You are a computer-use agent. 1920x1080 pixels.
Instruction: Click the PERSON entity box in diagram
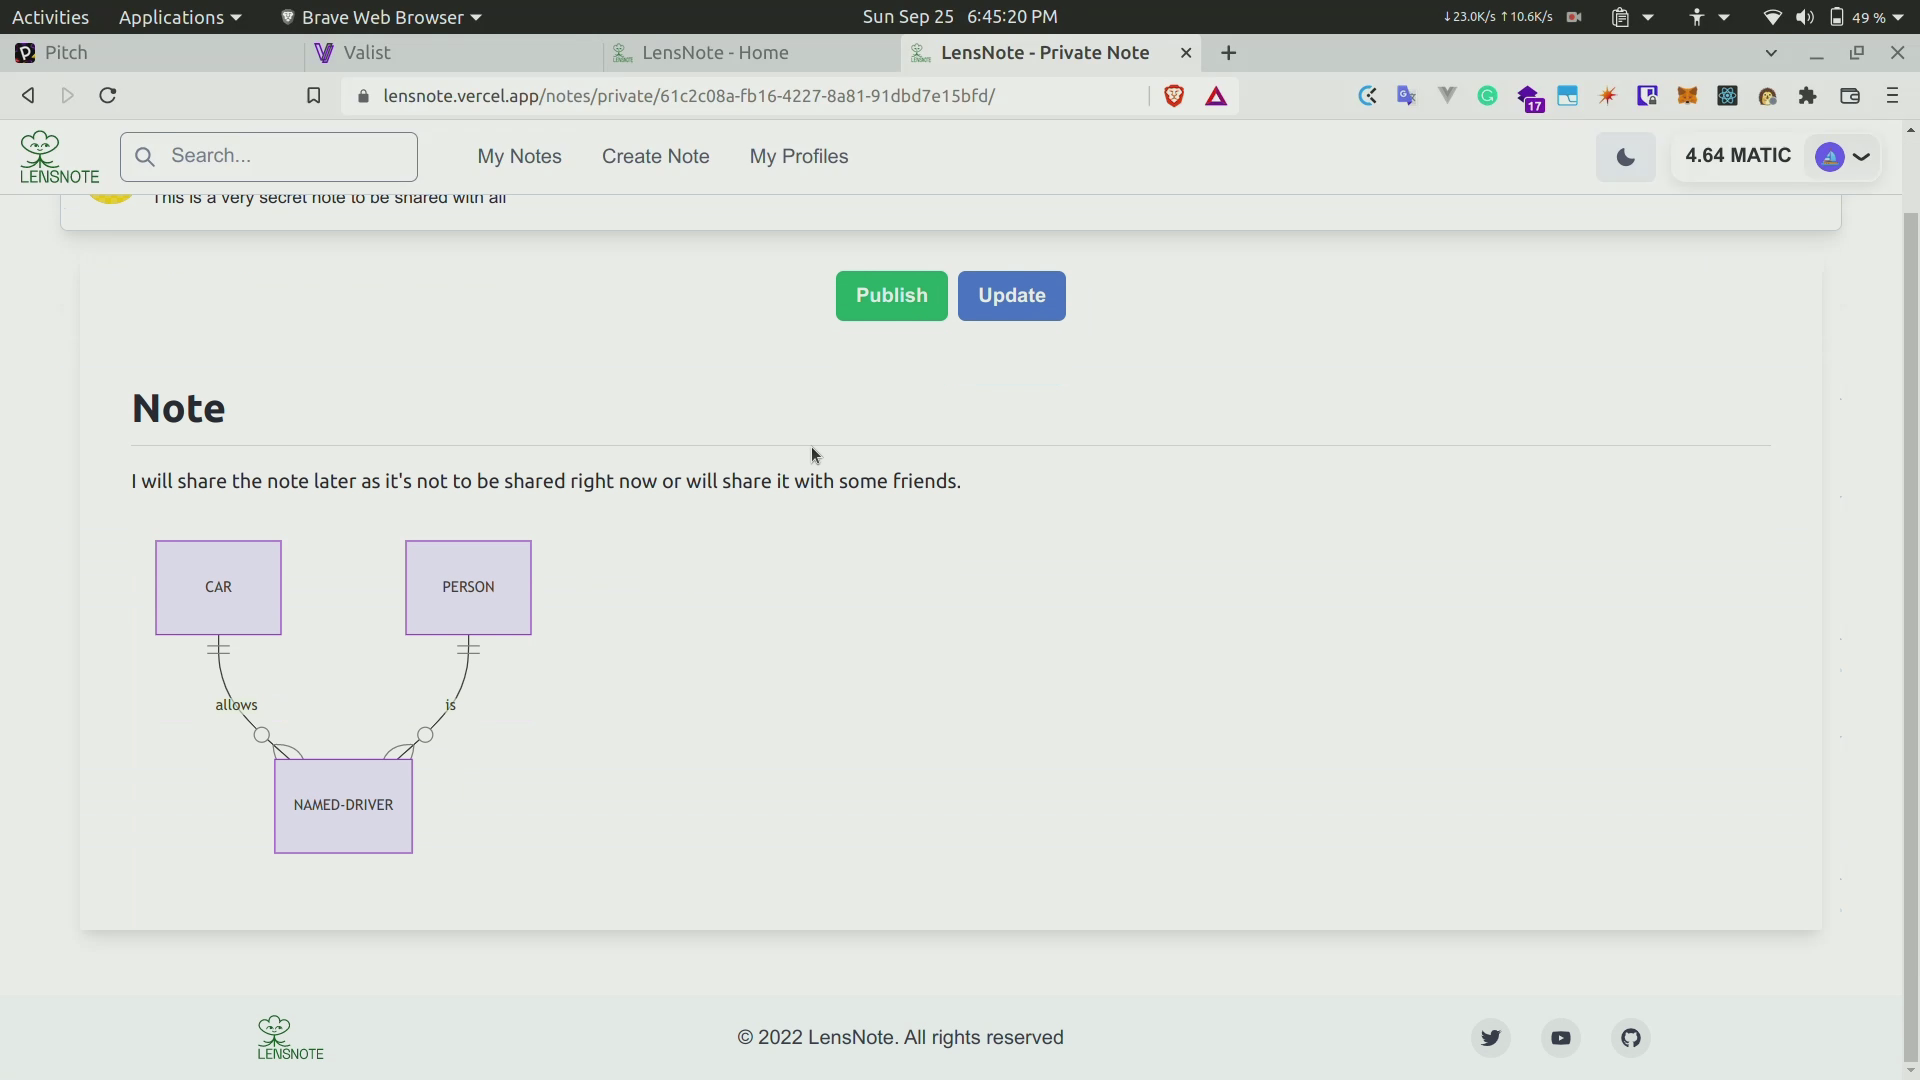(x=468, y=588)
